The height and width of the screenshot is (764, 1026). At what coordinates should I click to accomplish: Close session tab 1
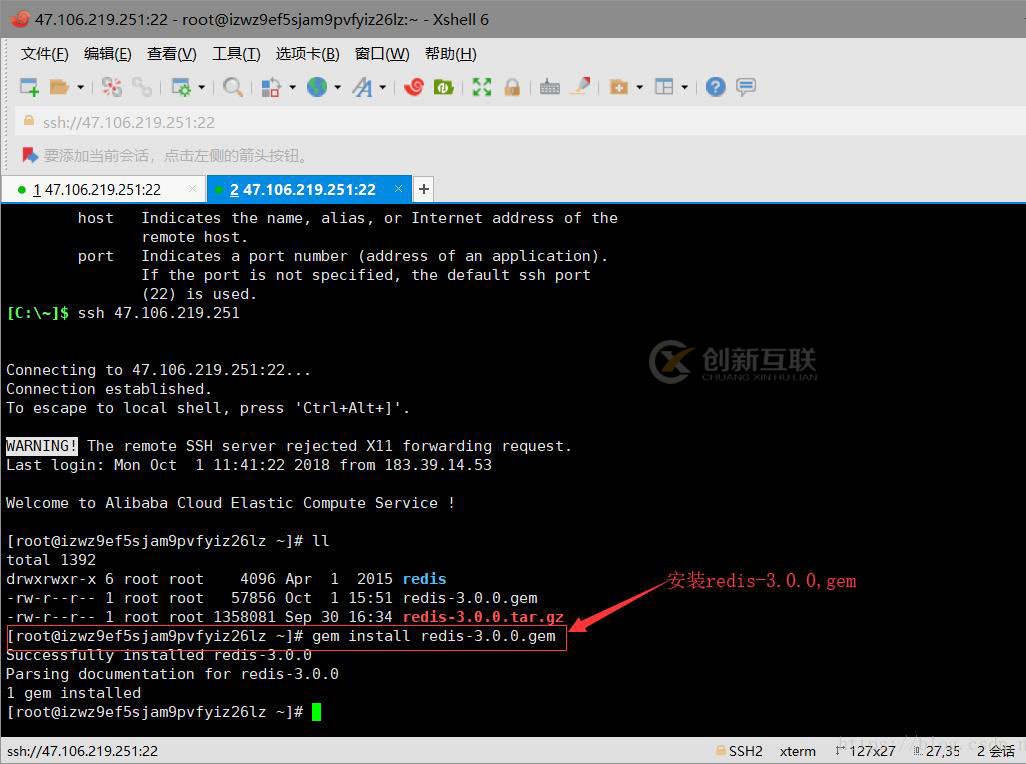(x=192, y=189)
